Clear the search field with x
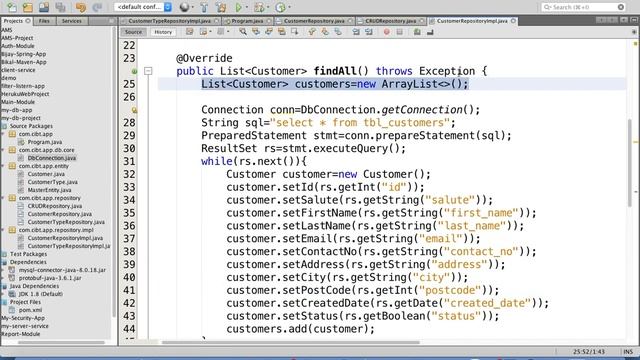This screenshot has width=640, height=360. click(621, 7)
